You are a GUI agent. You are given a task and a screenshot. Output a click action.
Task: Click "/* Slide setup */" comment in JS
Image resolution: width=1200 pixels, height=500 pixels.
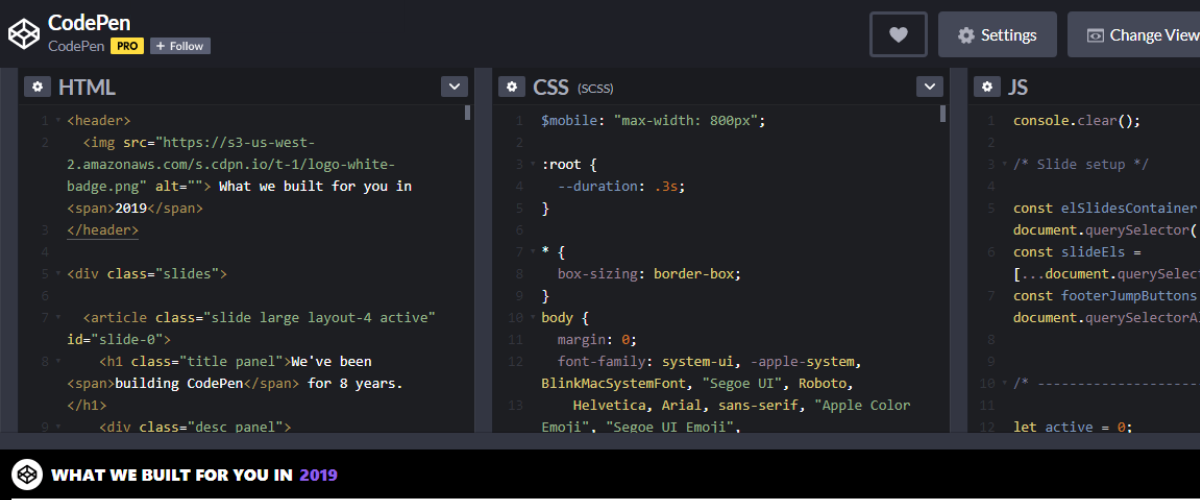1081,164
